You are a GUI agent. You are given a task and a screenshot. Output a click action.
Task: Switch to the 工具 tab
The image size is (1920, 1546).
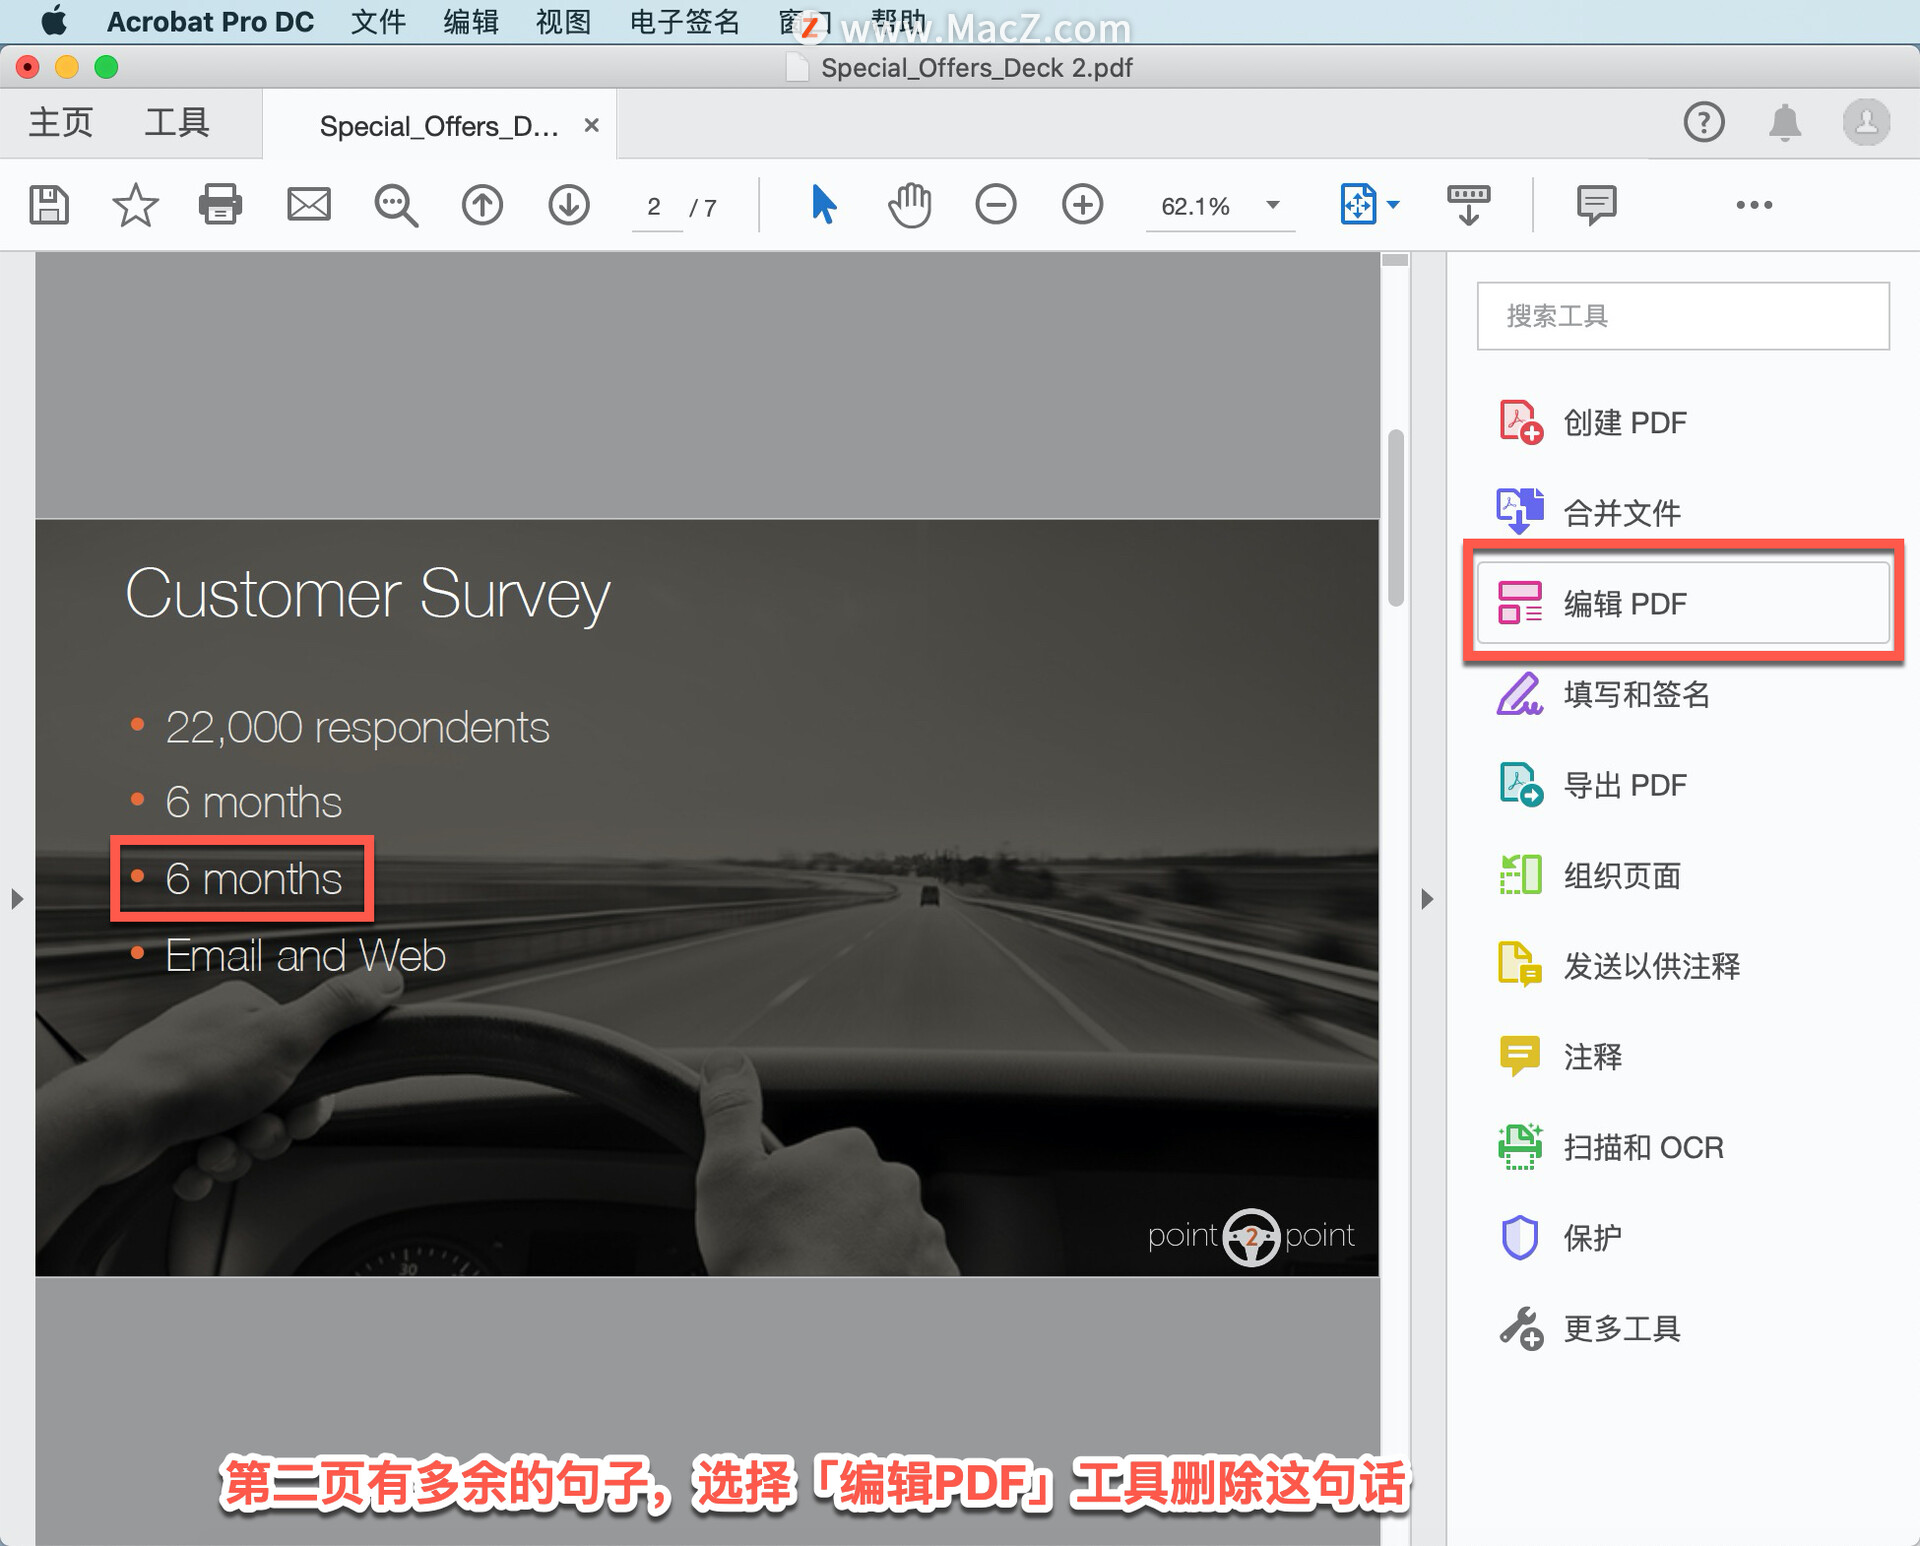[x=177, y=123]
